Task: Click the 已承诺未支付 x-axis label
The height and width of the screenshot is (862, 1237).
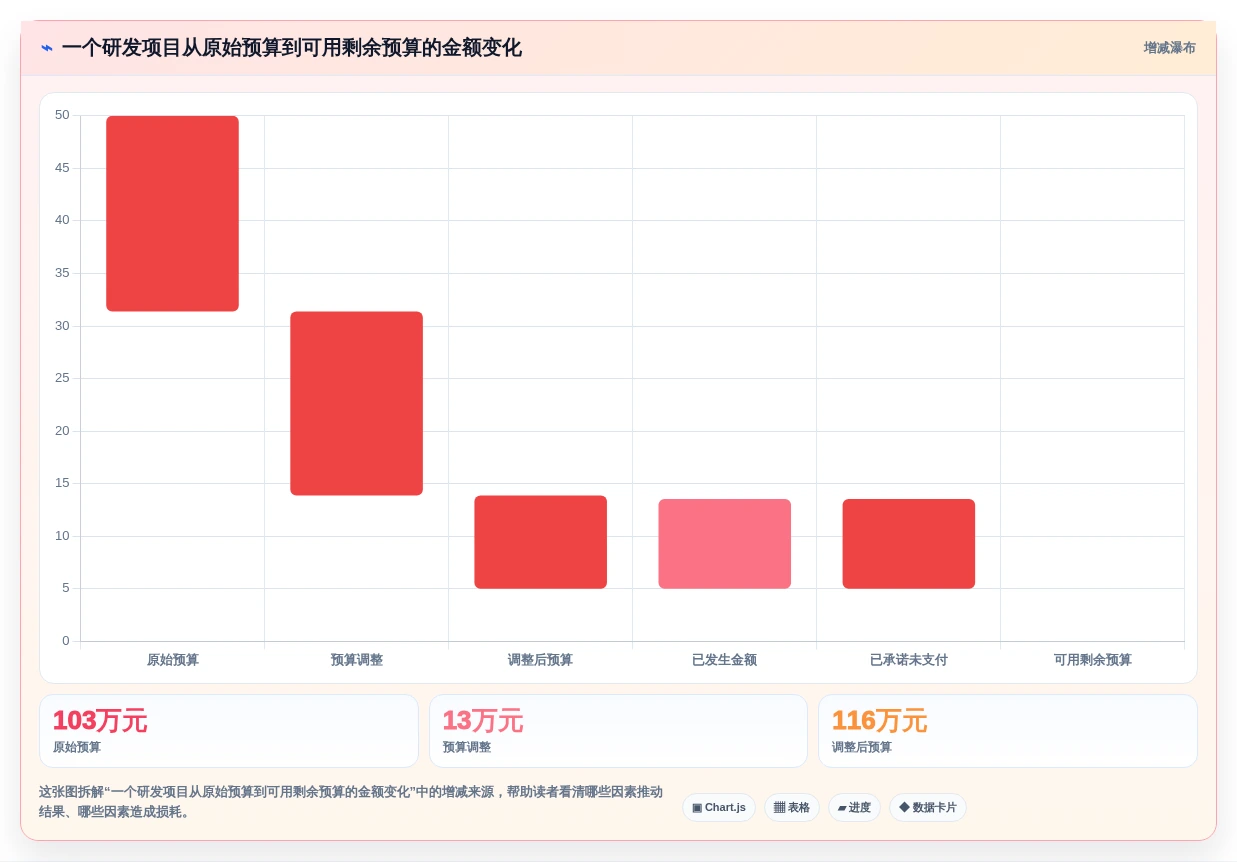Action: tap(909, 660)
